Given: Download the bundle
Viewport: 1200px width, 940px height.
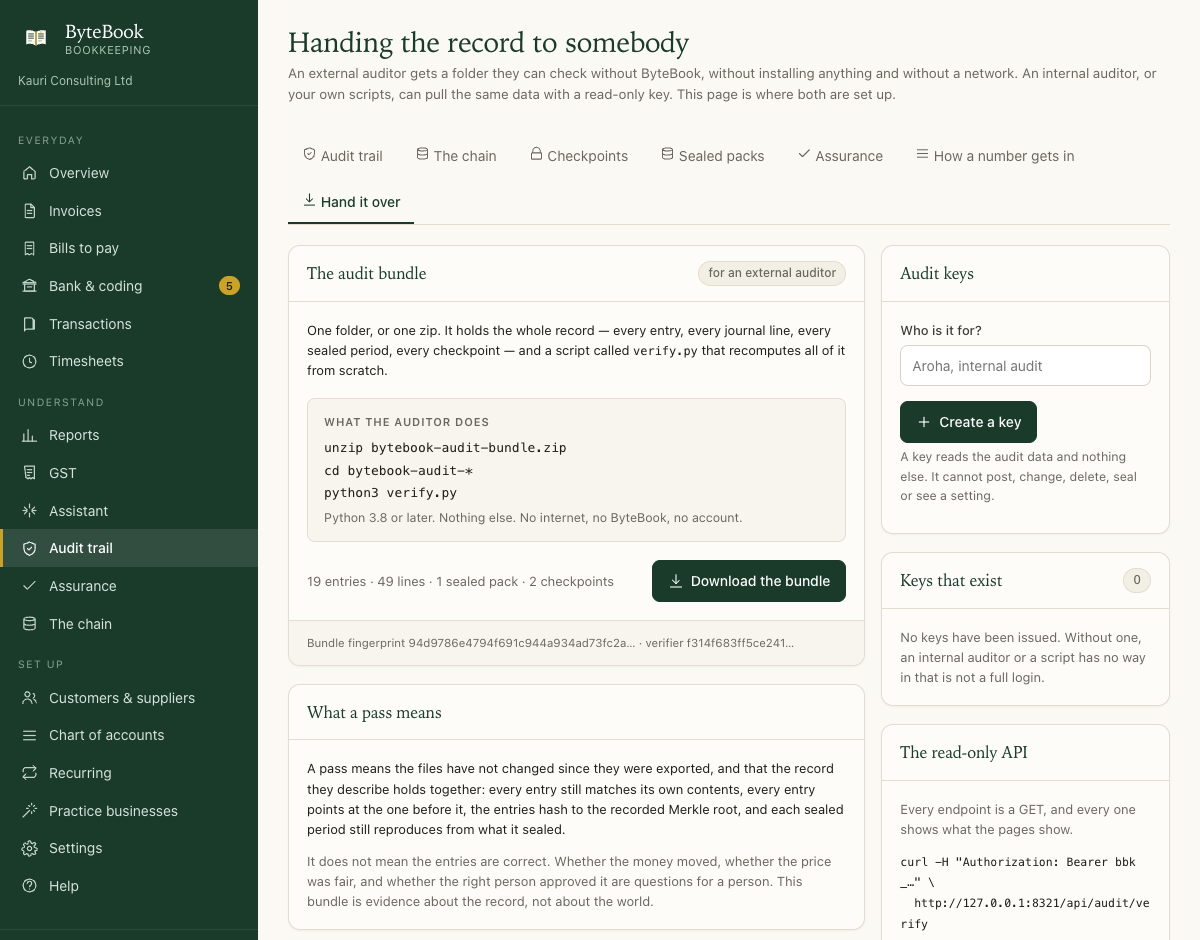Looking at the screenshot, I should point(749,581).
